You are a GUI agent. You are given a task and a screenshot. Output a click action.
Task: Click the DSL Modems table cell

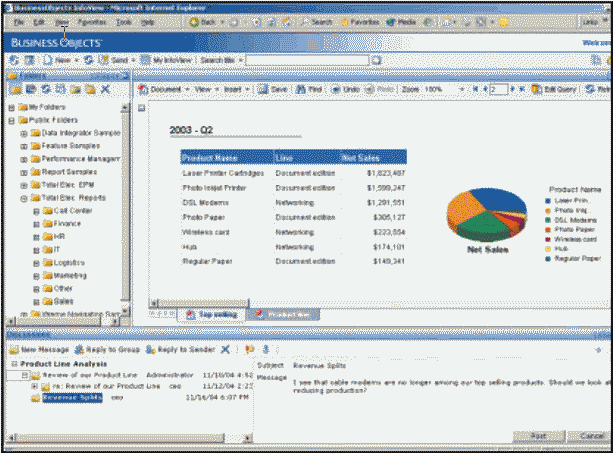pos(206,203)
